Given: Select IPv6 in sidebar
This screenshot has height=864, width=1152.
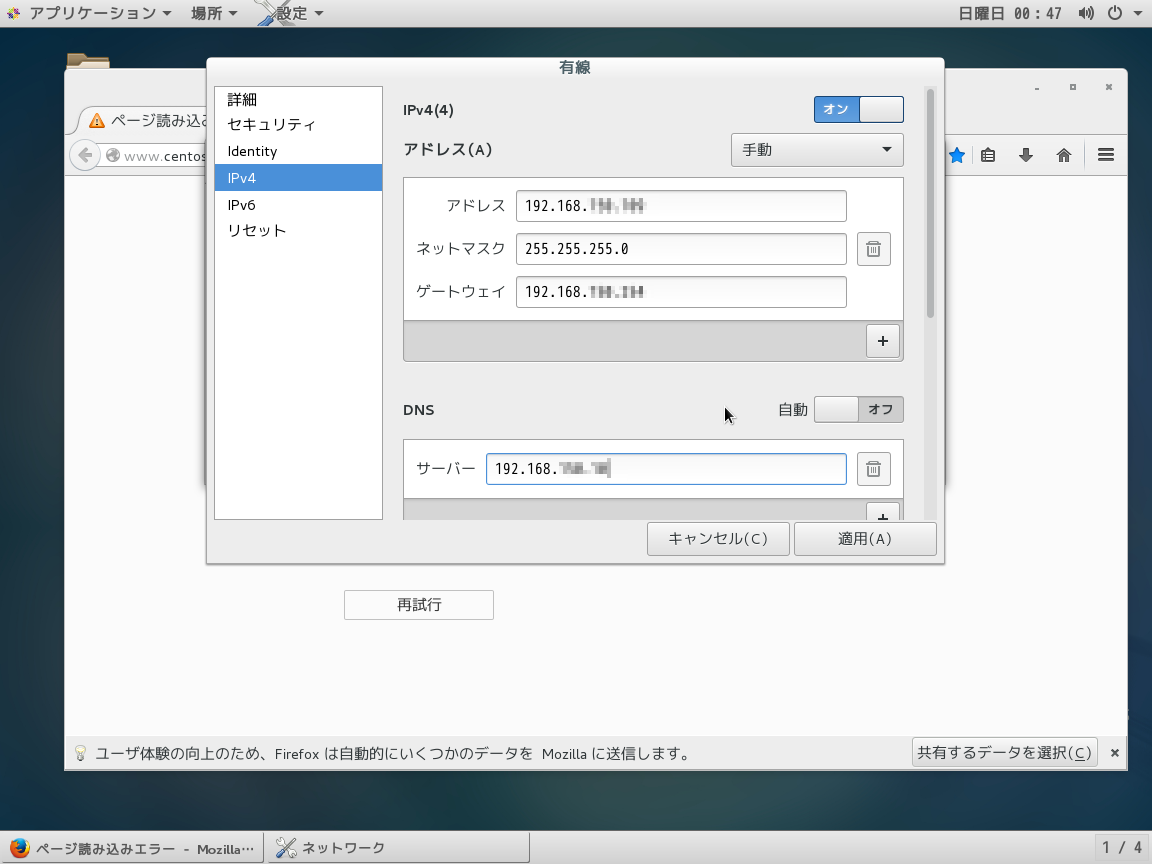Looking at the screenshot, I should (298, 204).
